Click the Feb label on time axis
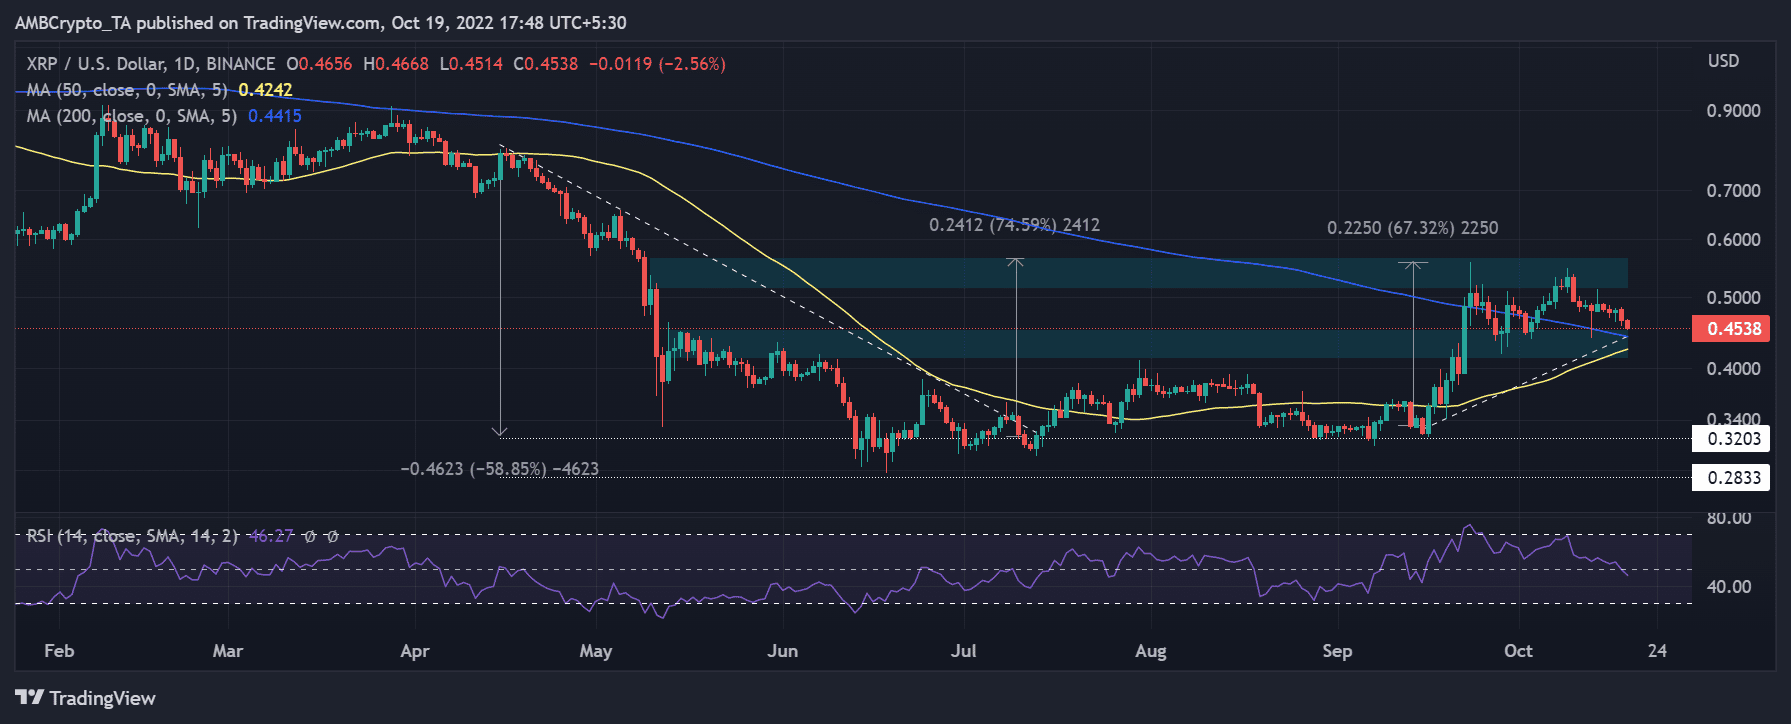The width and height of the screenshot is (1791, 724). (x=59, y=651)
